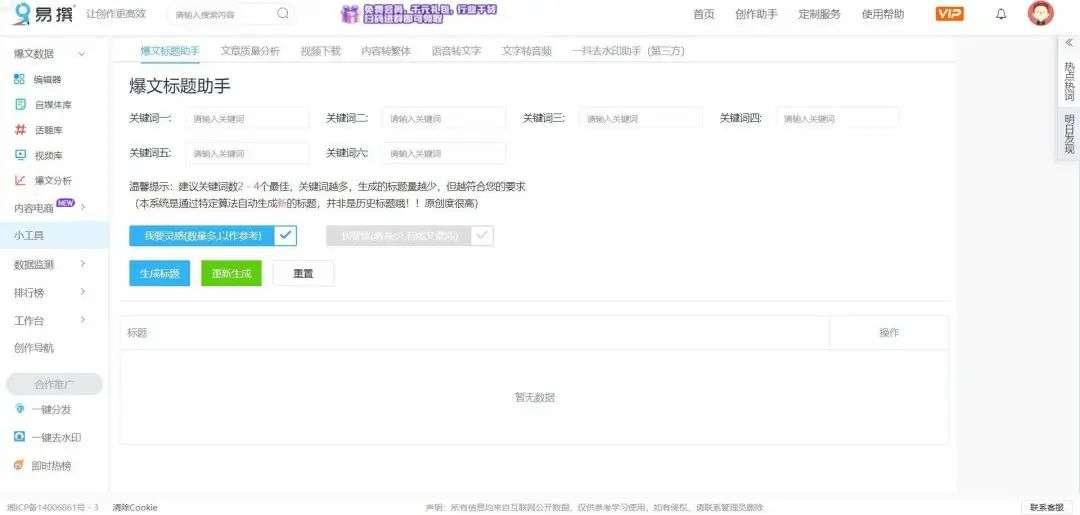Focus the 关键词一 input field

(247, 118)
